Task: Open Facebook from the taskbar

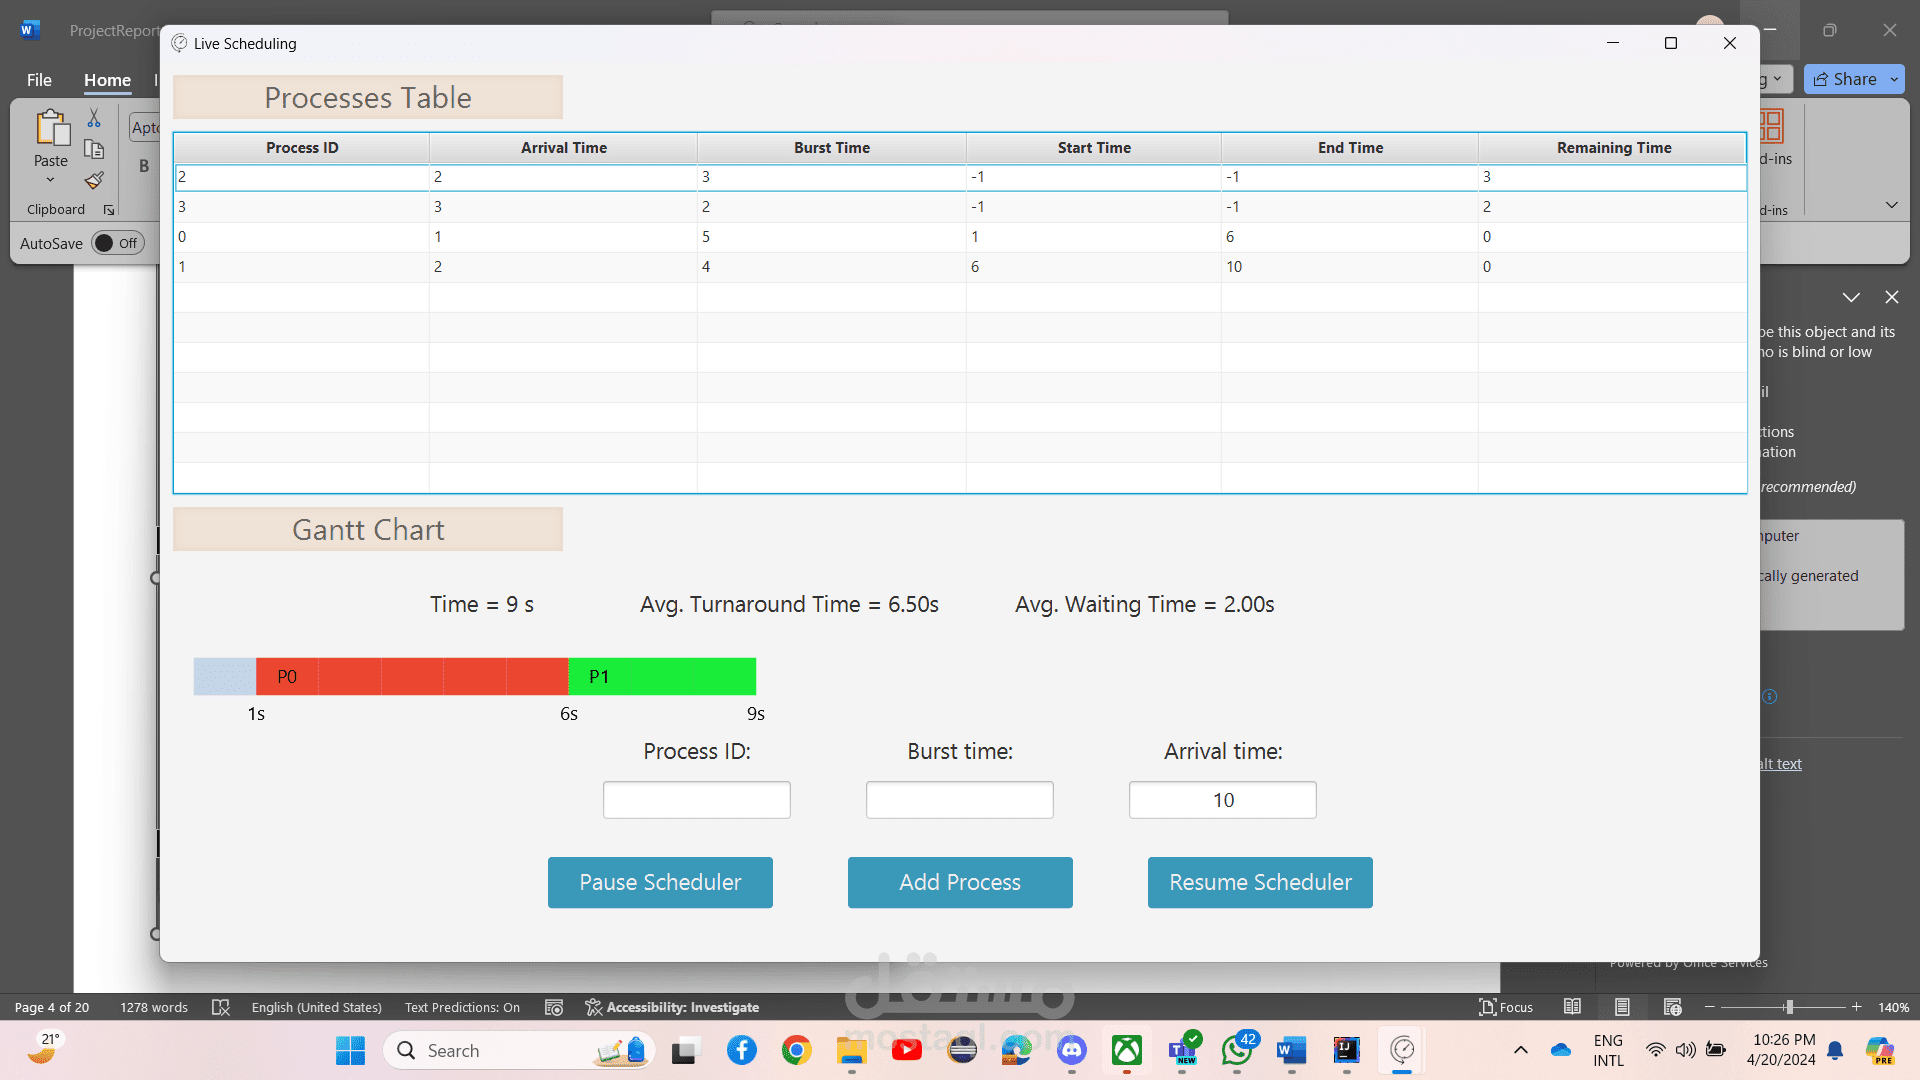Action: [x=742, y=1050]
